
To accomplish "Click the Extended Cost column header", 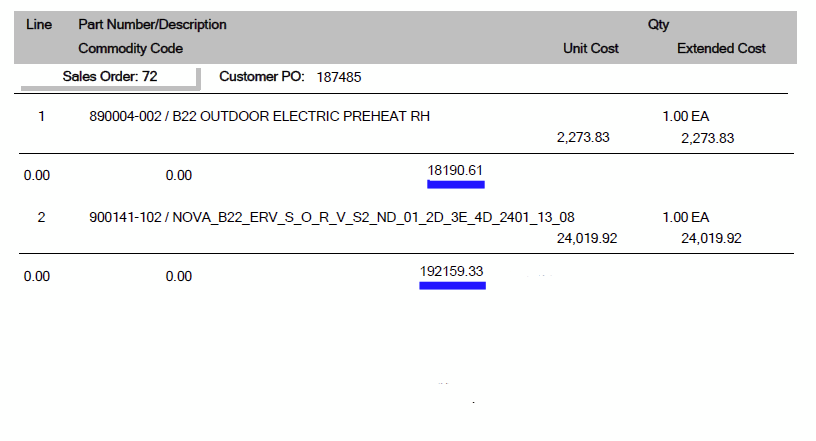I will click(721, 48).
